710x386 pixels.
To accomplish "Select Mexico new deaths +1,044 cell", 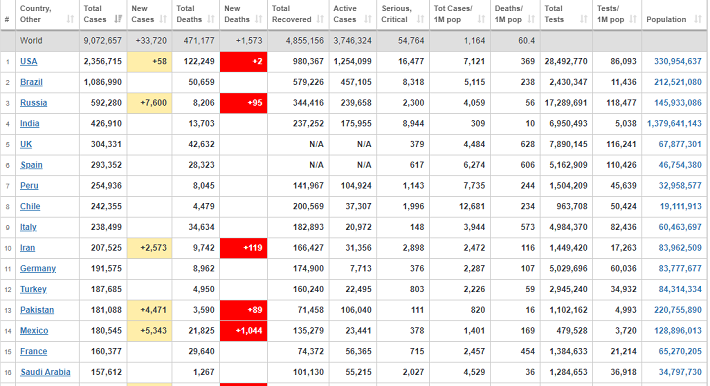I will point(244,331).
